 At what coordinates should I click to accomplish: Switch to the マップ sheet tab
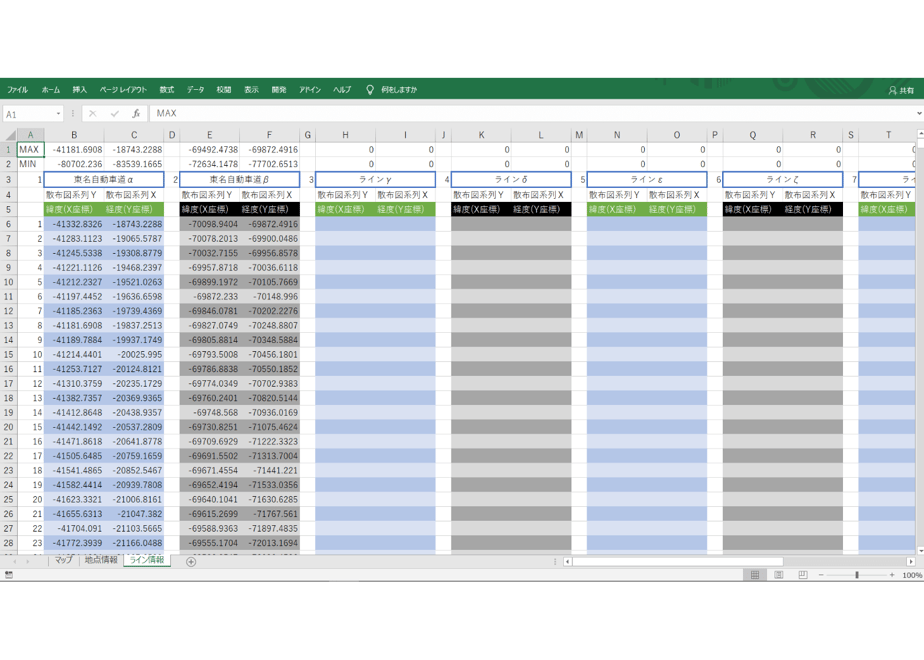[x=64, y=560]
